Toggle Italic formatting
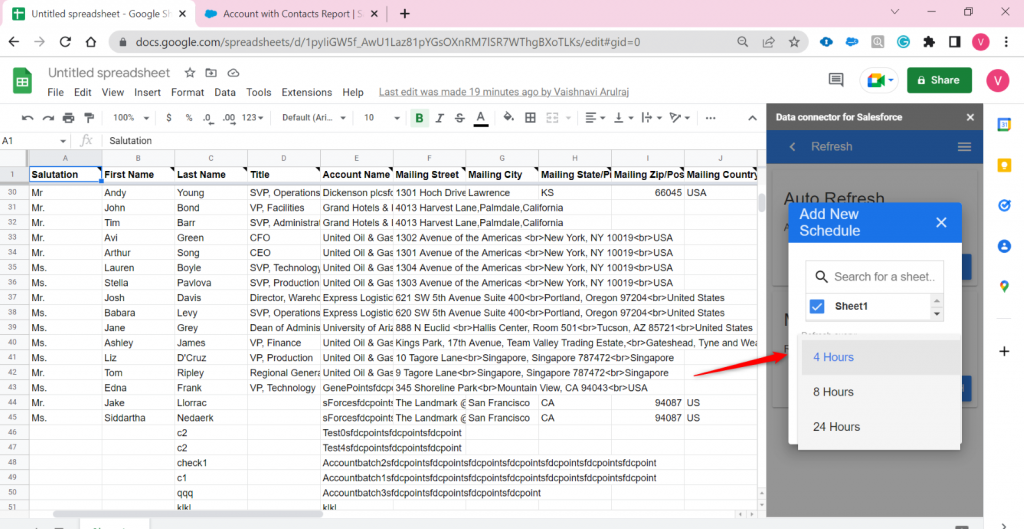This screenshot has height=529, width=1024. tap(440, 118)
